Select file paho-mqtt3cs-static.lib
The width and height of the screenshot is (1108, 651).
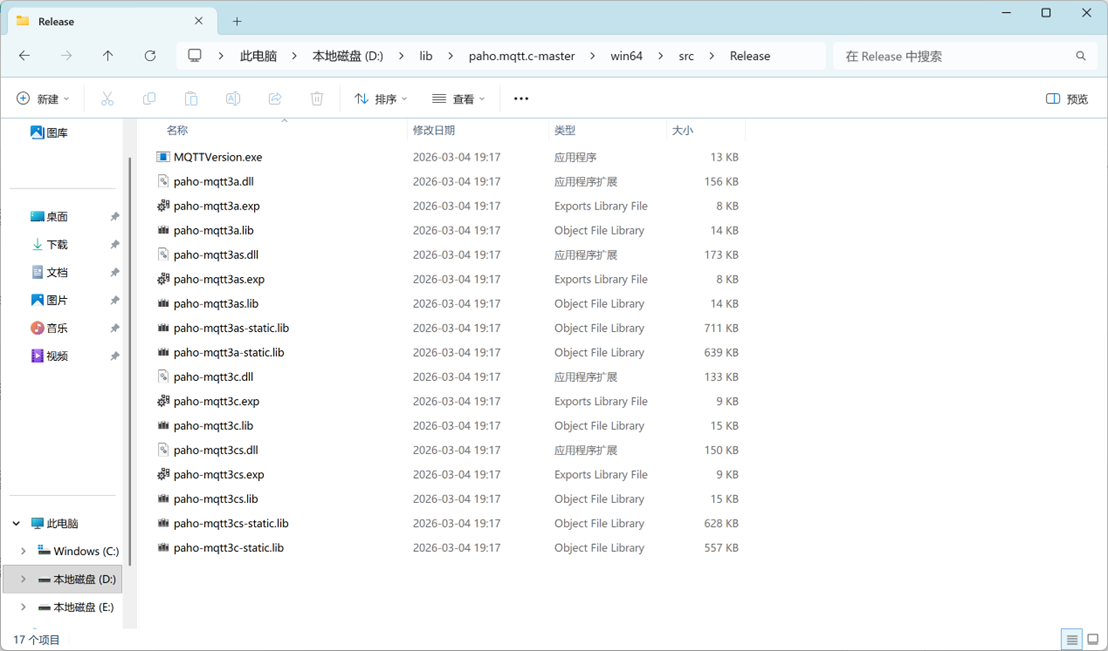pos(231,523)
